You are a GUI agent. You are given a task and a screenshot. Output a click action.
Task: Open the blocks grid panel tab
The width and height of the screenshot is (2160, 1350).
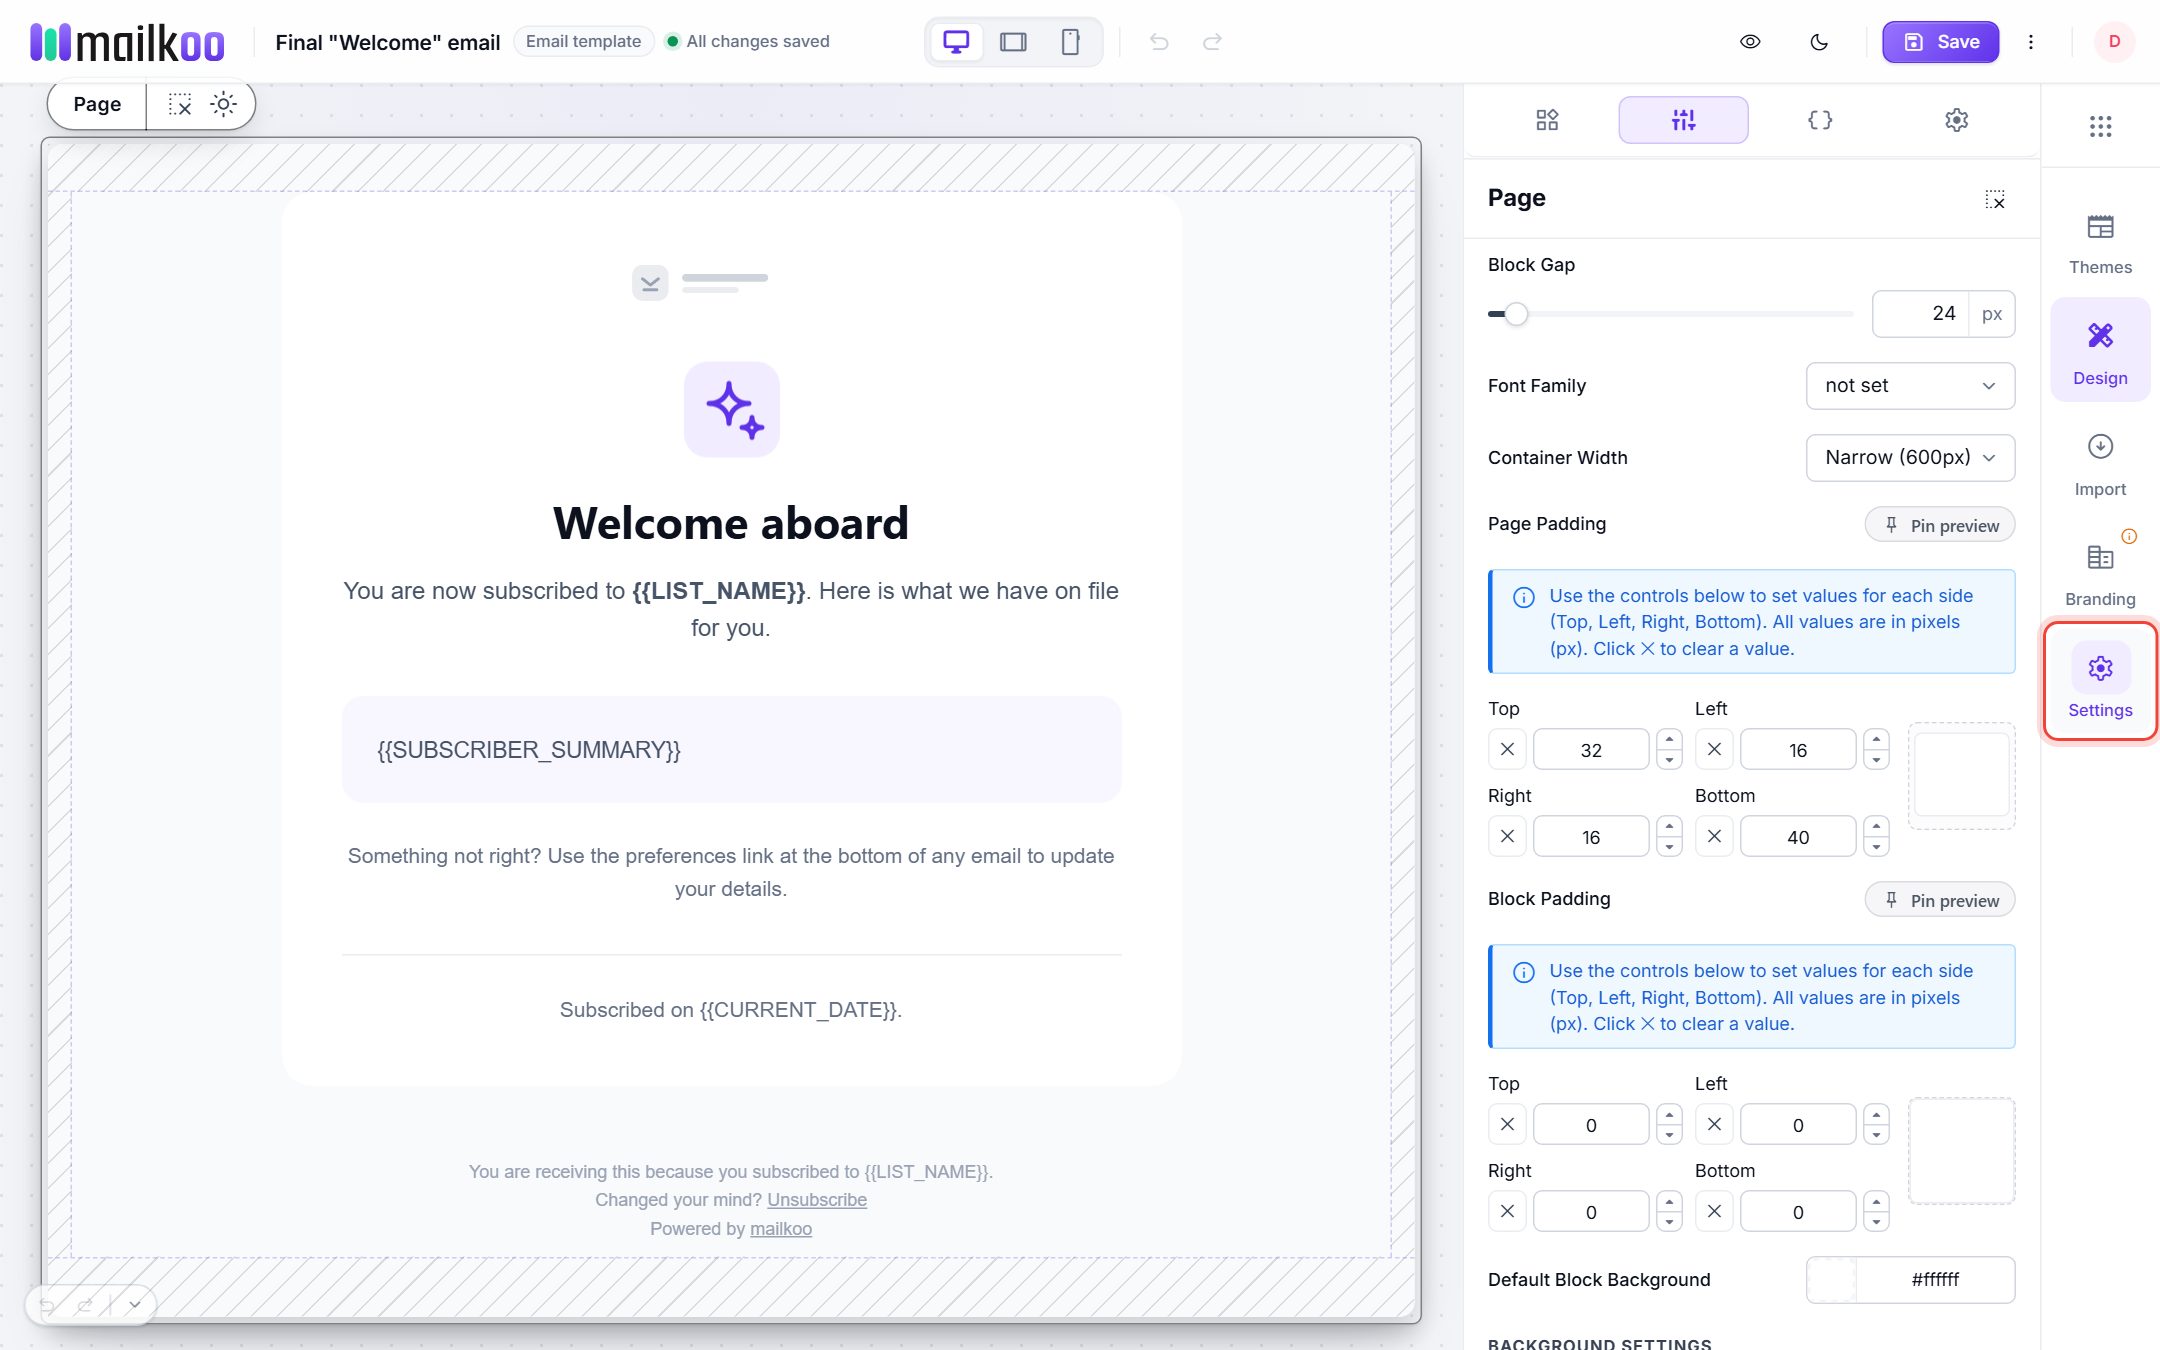tap(1547, 120)
